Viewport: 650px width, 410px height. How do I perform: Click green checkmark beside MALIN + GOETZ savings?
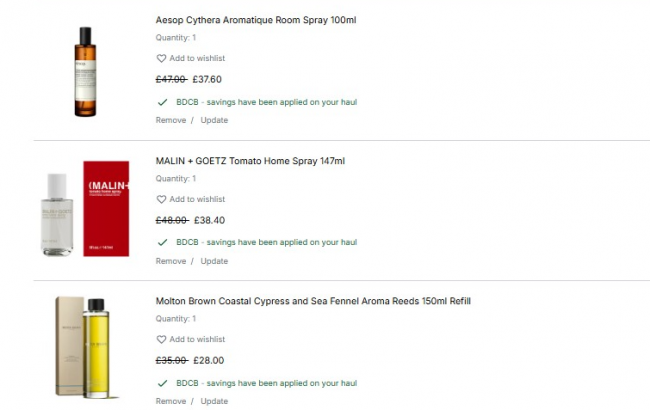(x=162, y=242)
